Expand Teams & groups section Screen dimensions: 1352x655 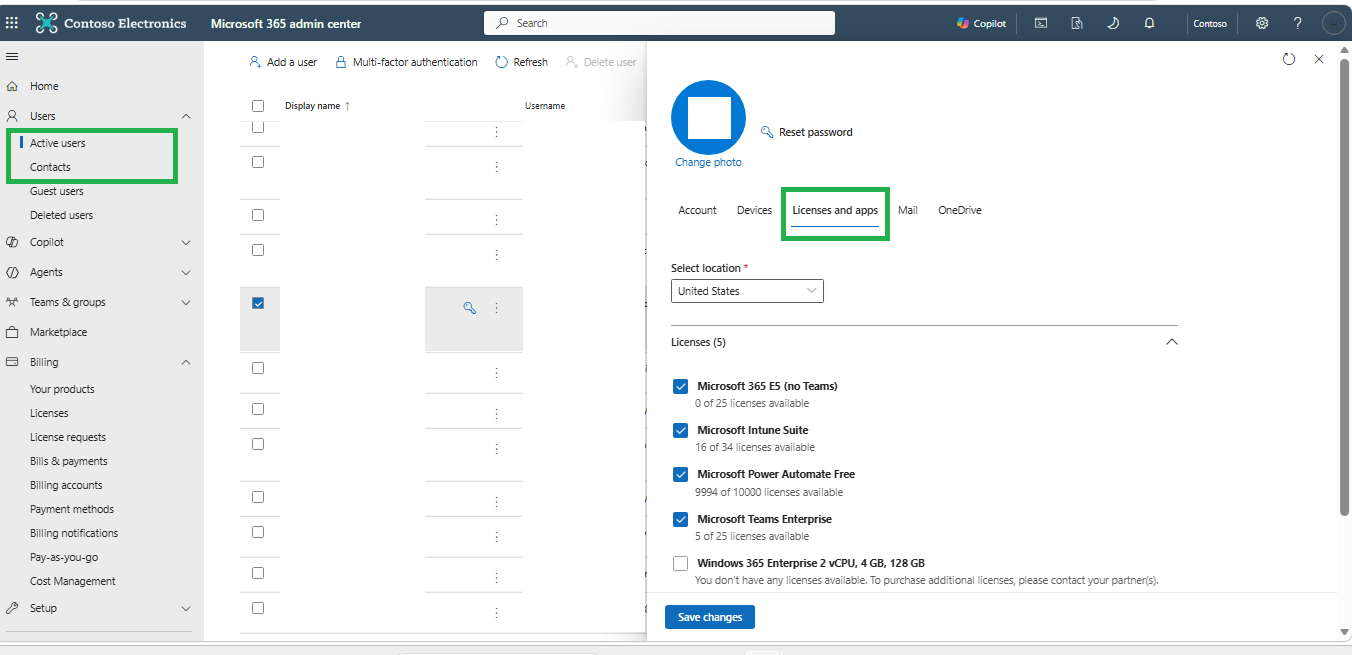pos(186,302)
